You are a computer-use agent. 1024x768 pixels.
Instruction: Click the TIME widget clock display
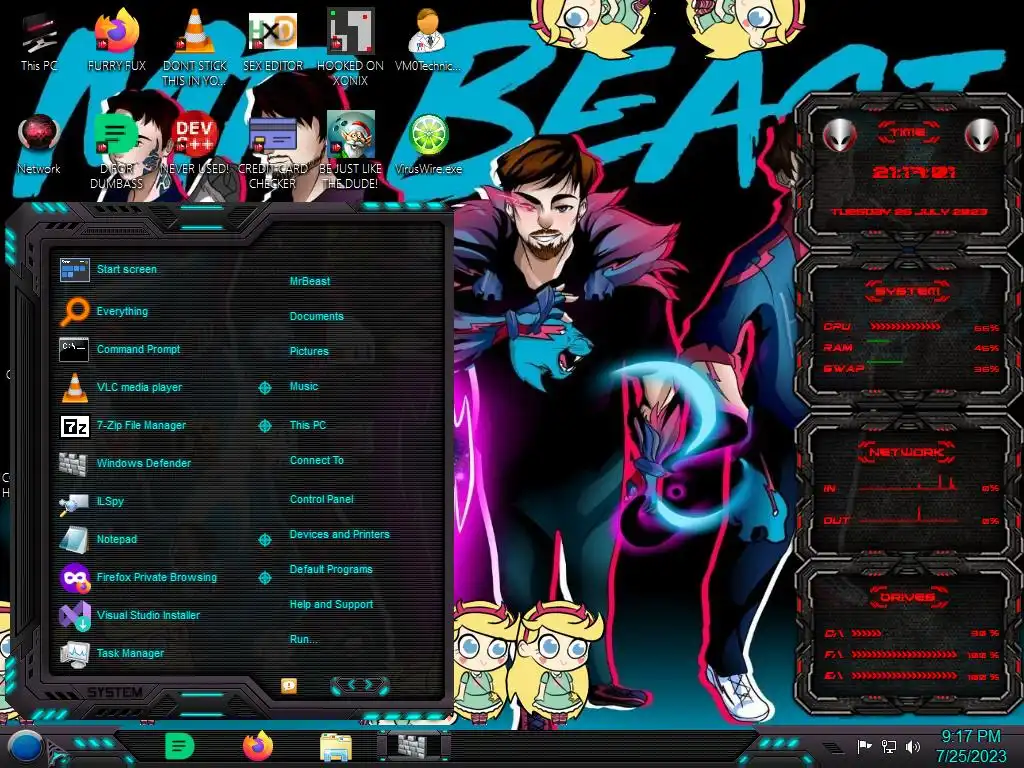tap(914, 172)
